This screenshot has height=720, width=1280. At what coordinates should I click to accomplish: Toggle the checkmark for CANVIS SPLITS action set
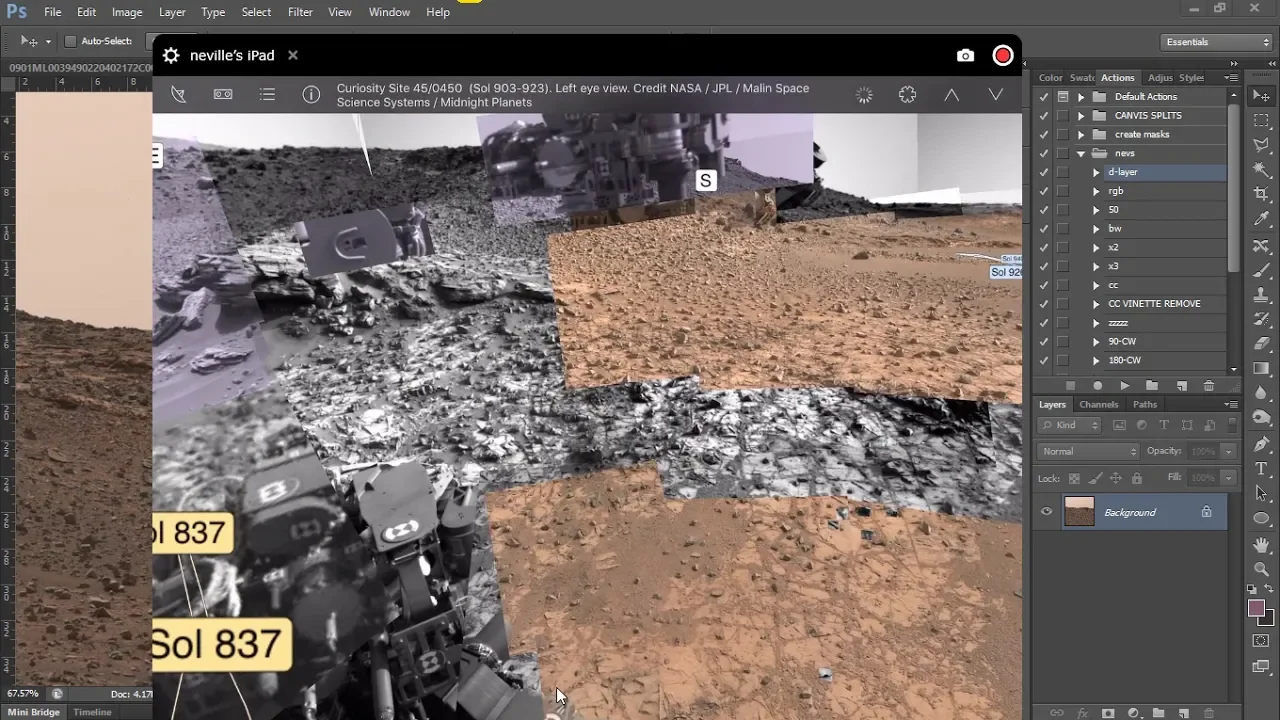(1044, 116)
